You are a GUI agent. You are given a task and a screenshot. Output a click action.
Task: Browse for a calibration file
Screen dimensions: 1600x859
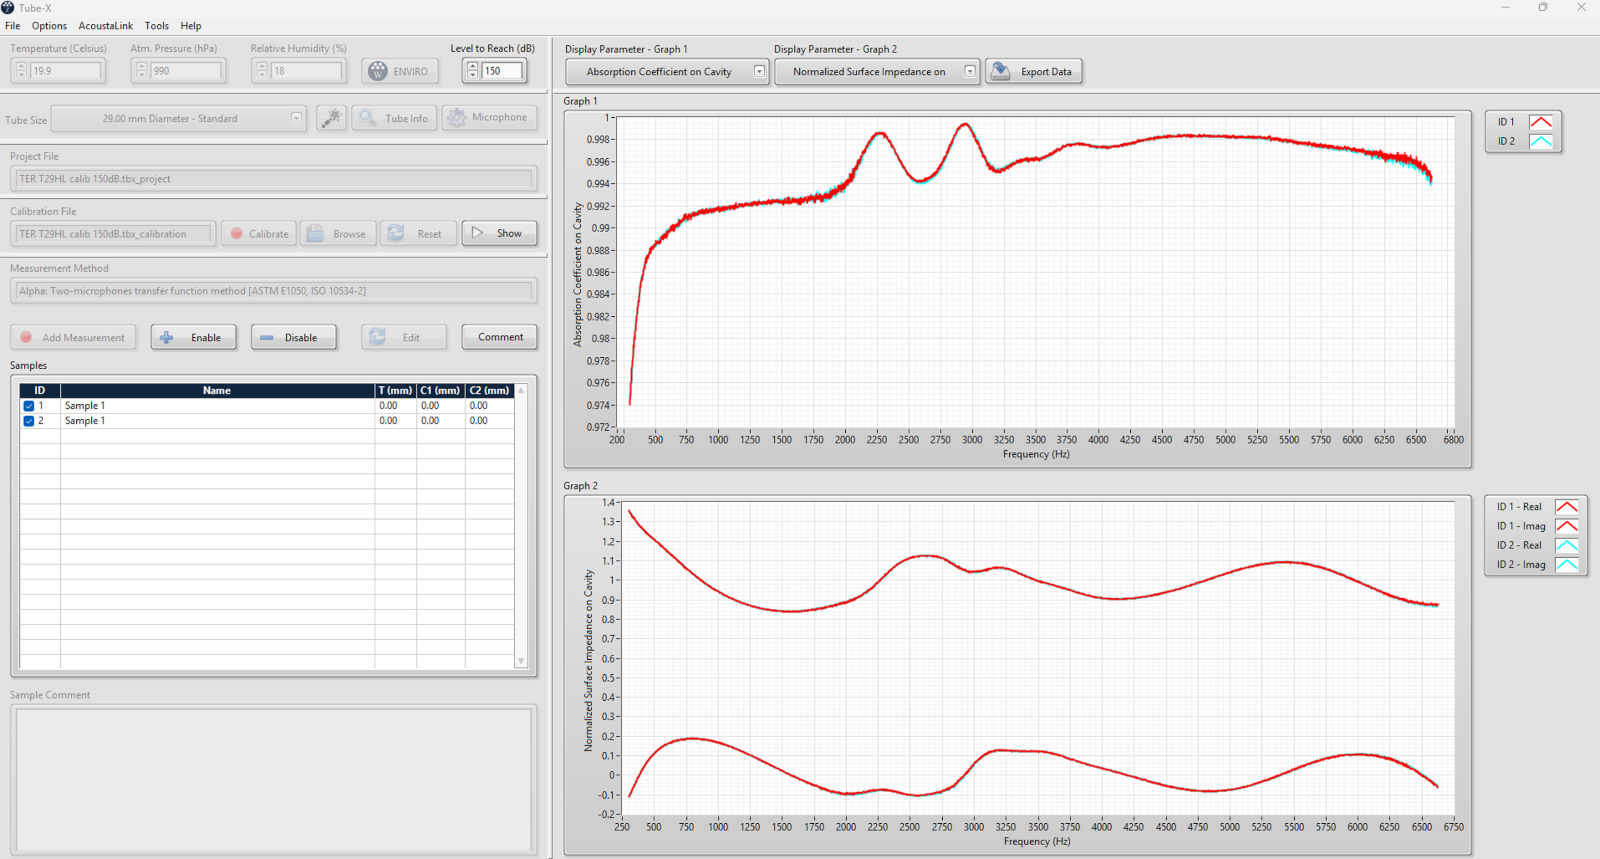(x=338, y=233)
